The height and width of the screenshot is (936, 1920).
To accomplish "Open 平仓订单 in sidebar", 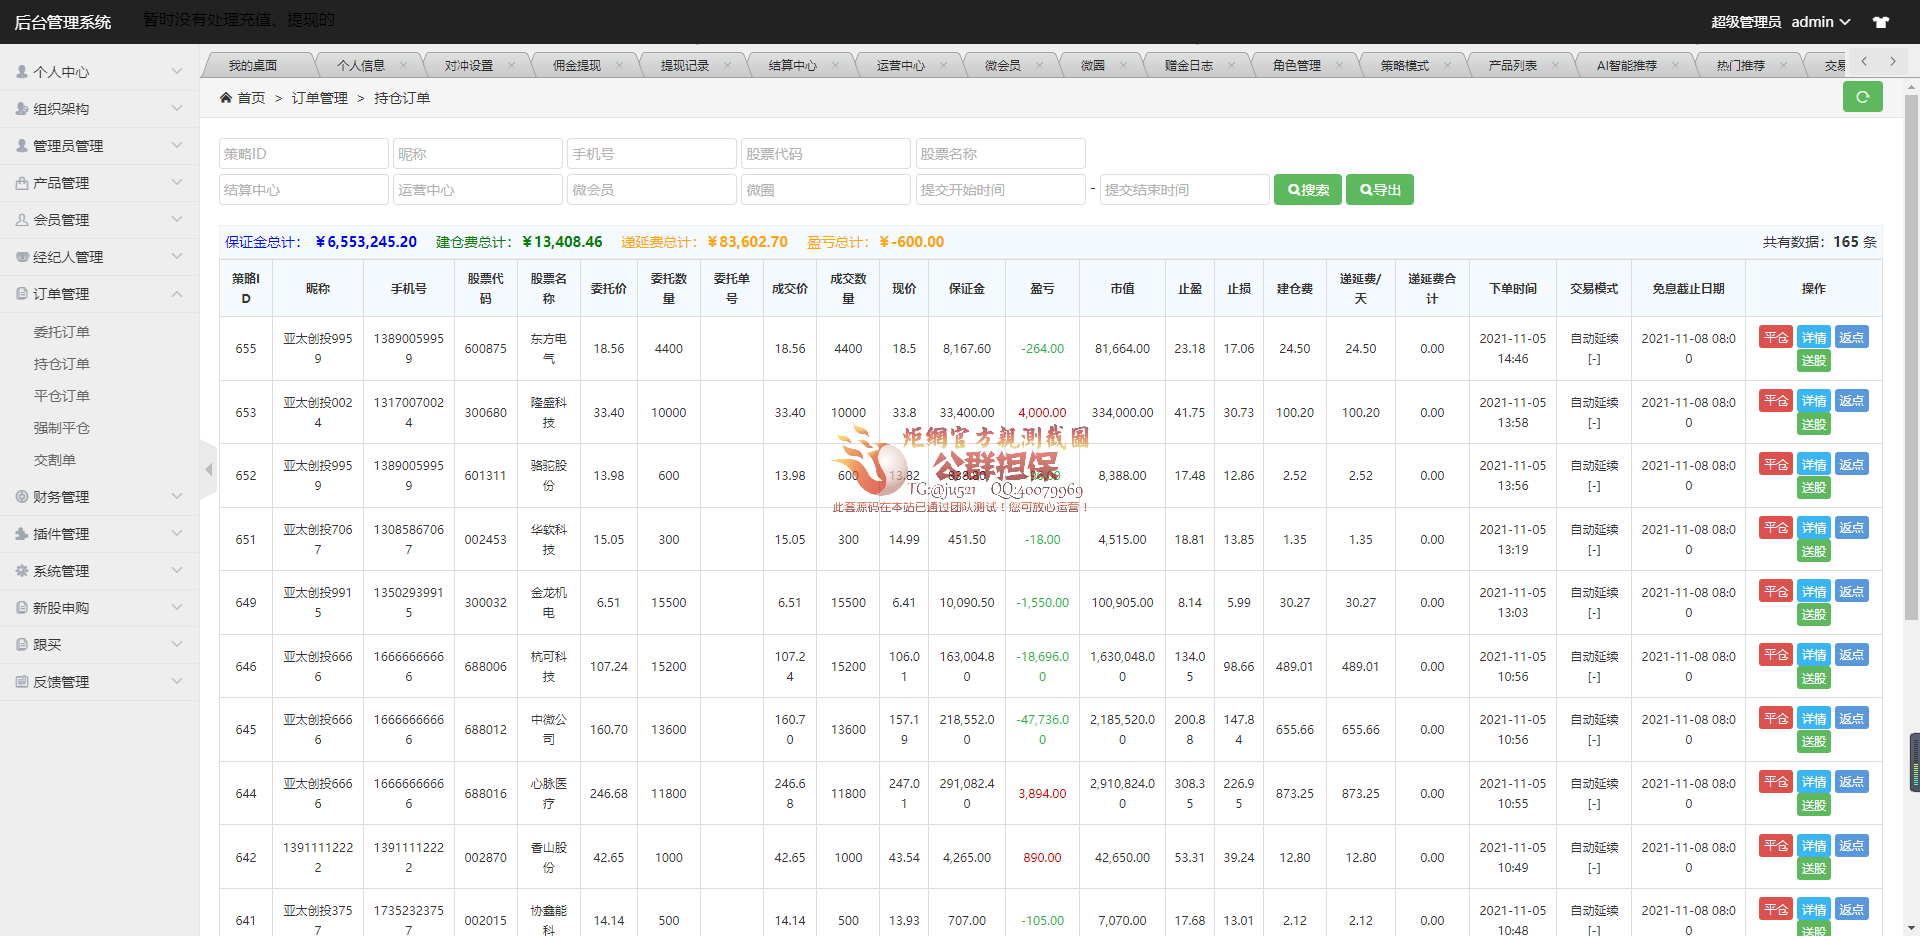I will pos(62,395).
